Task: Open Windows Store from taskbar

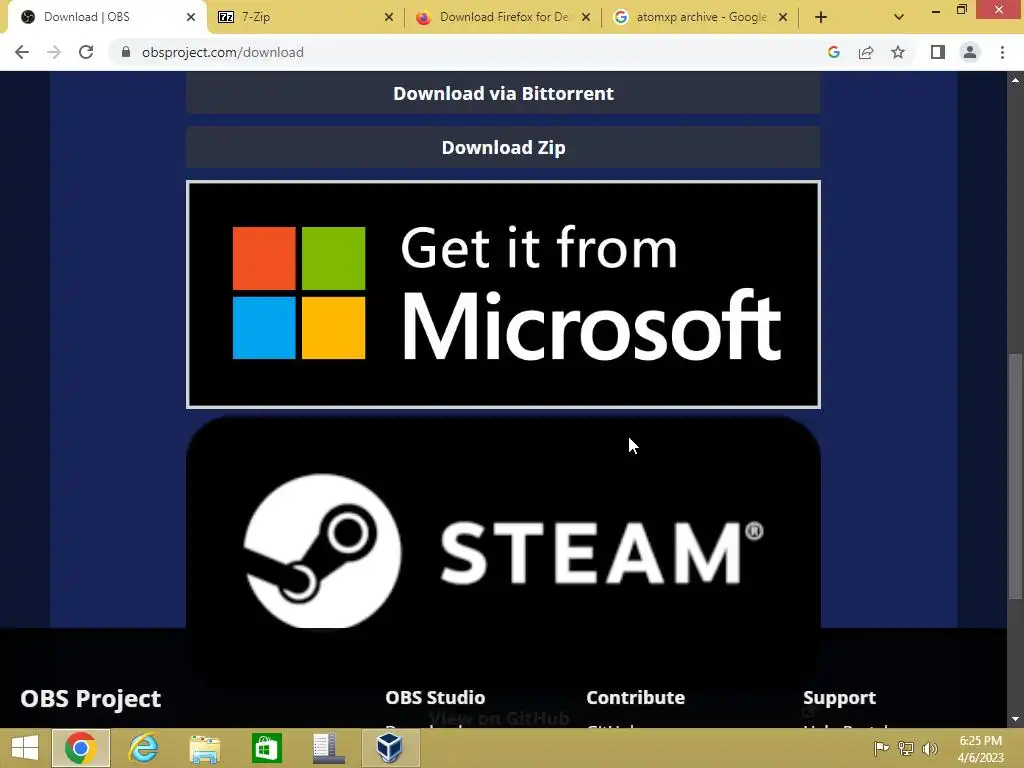Action: pos(266,748)
